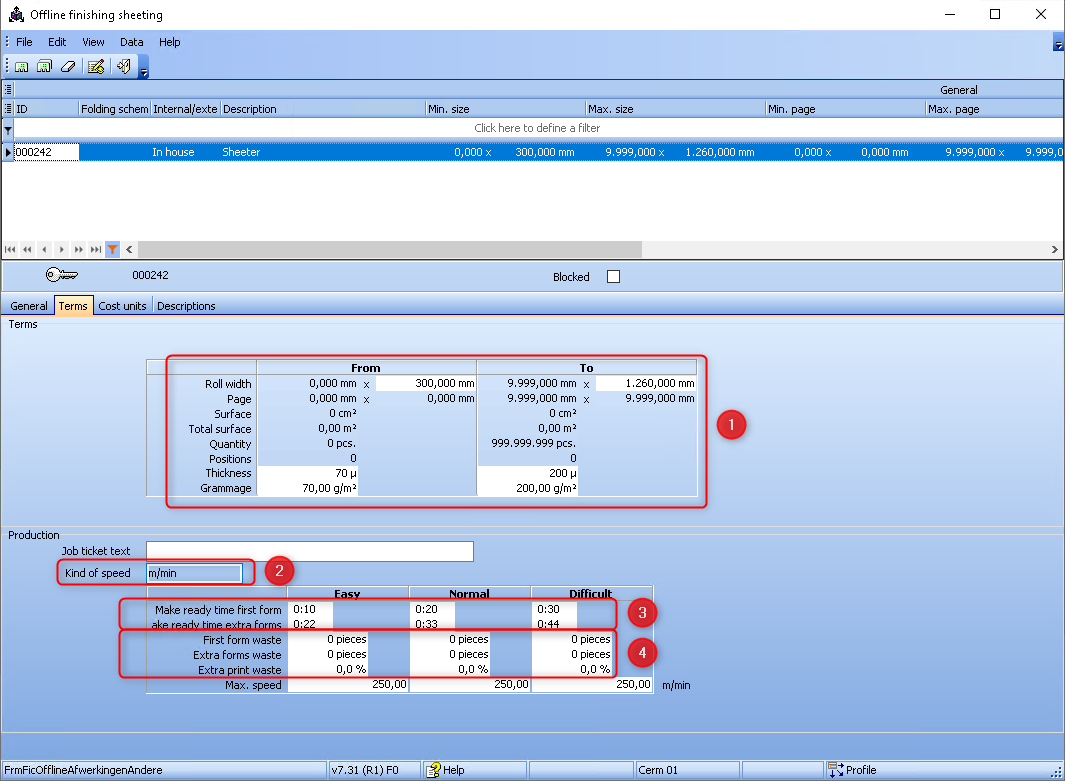This screenshot has width=1066, height=781.
Task: Click the Thickness To 200 µ field
Action: 528,473
